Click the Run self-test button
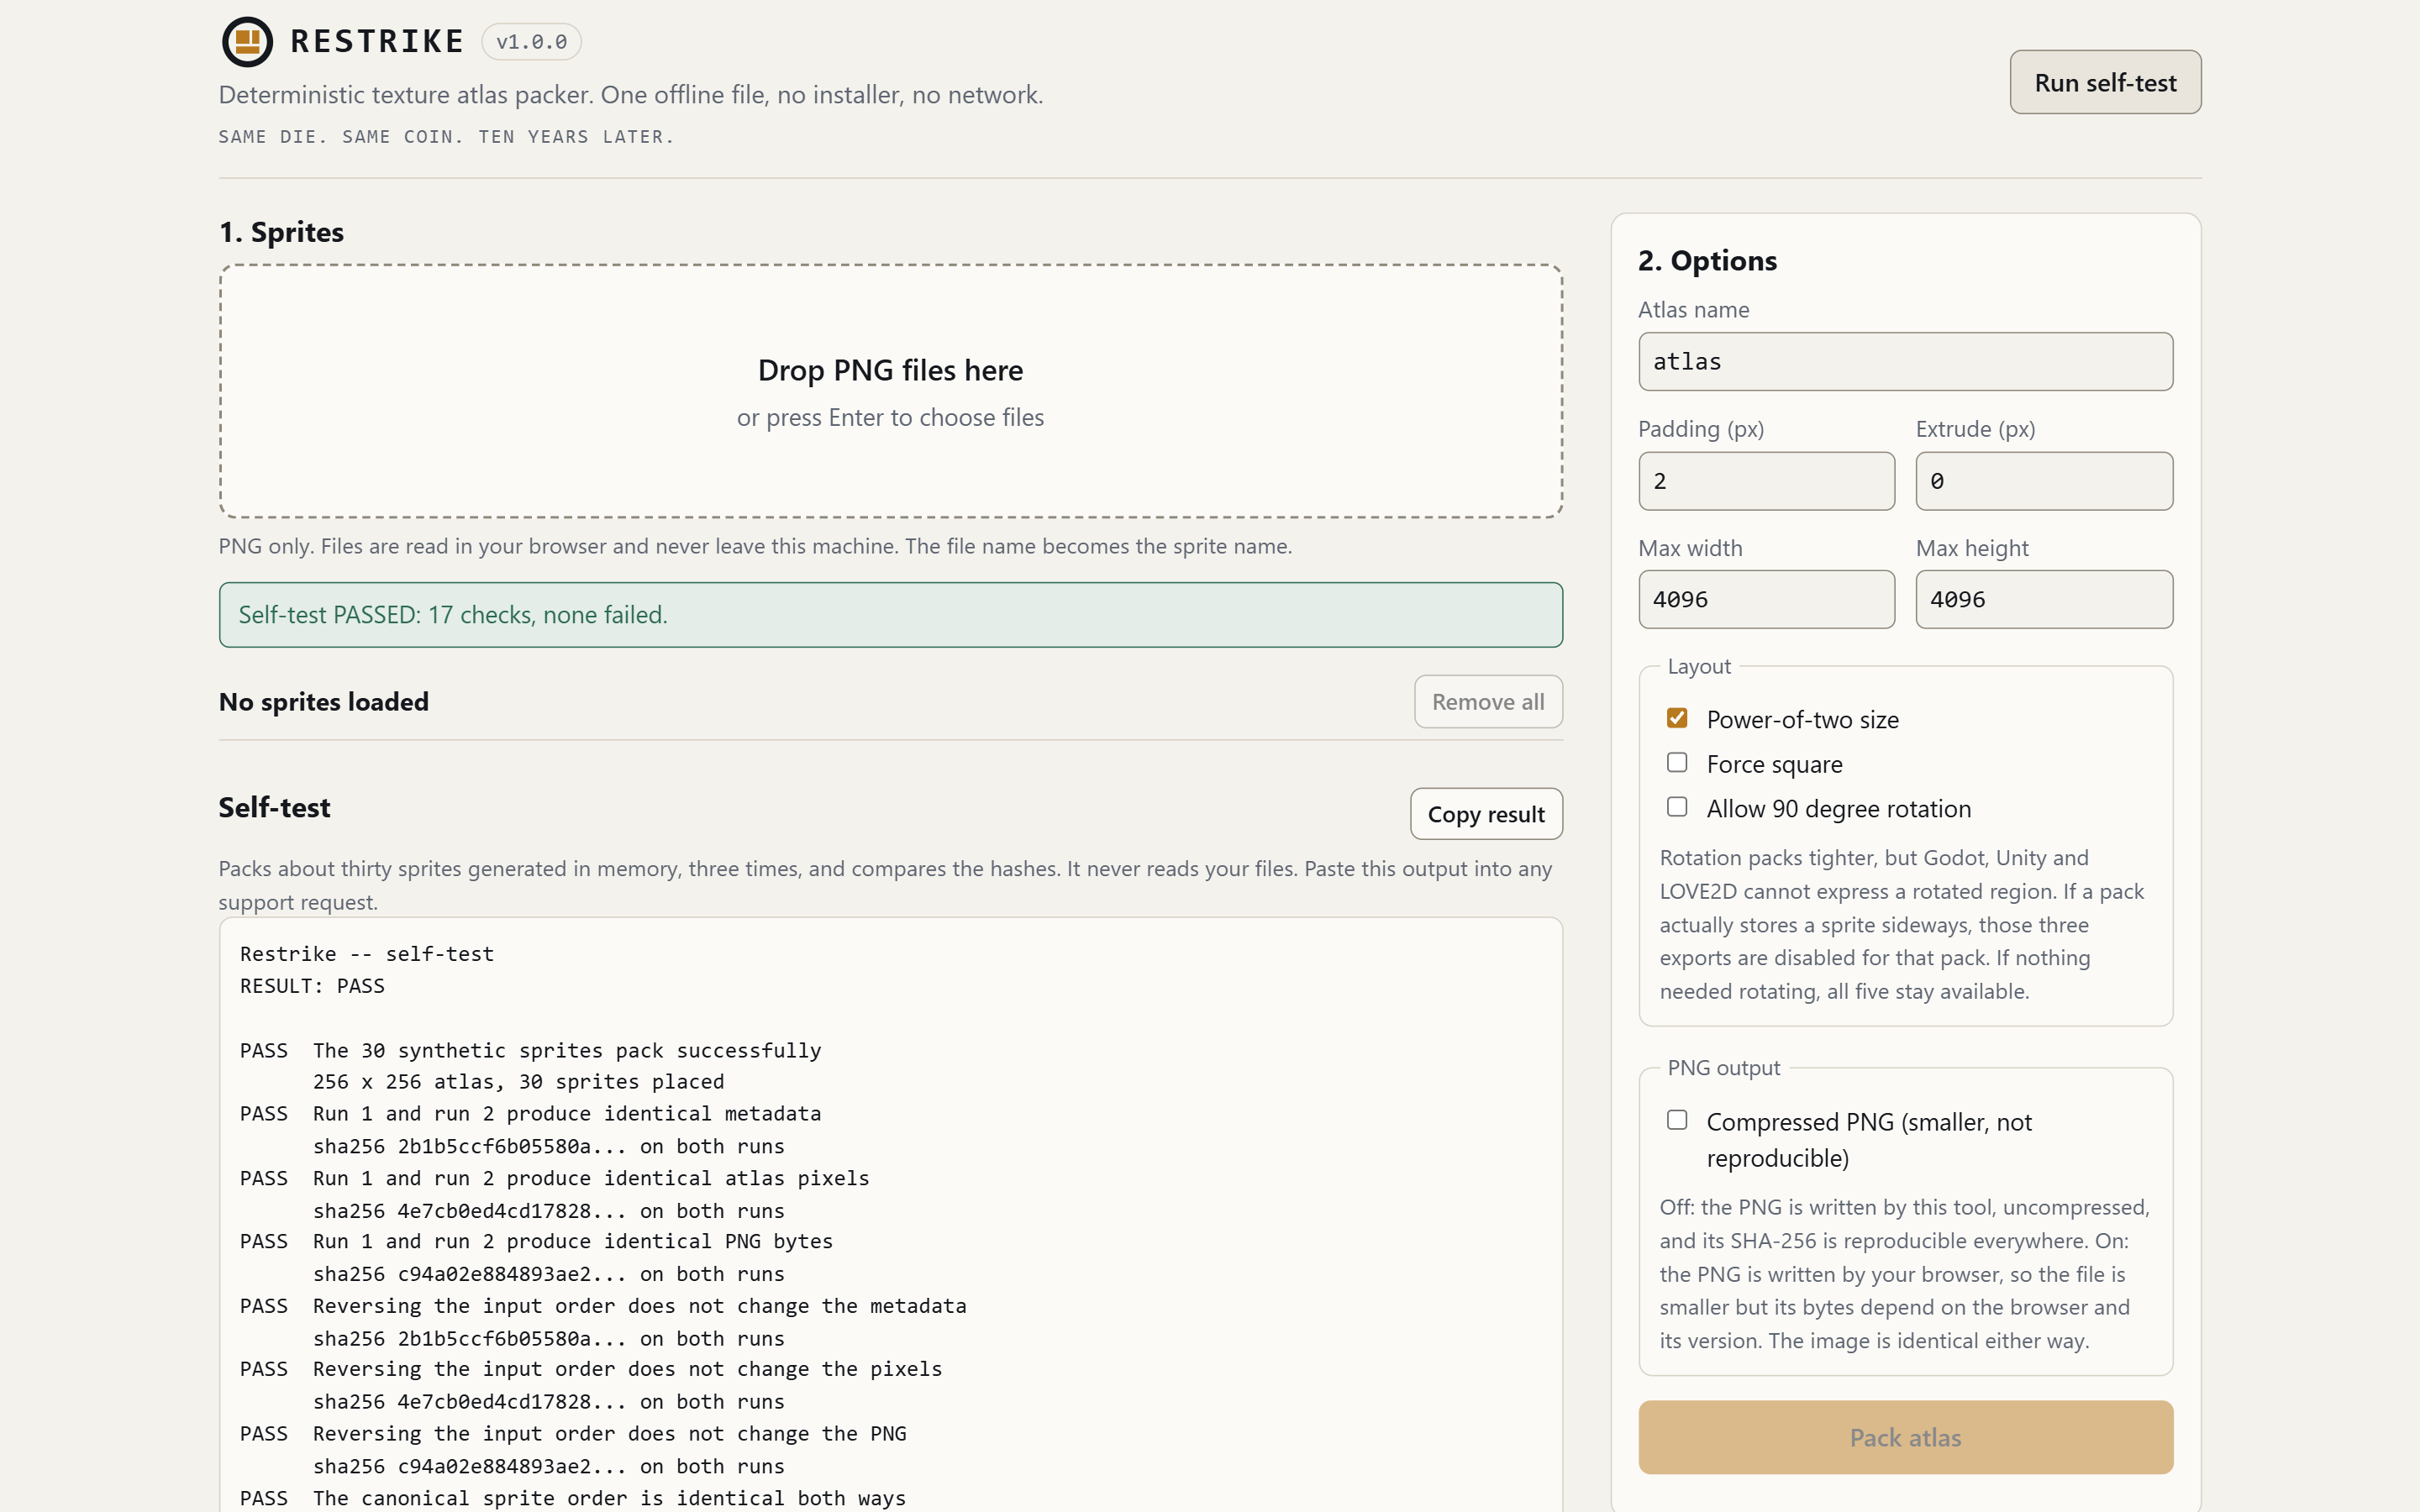This screenshot has height=1512, width=2420. click(2105, 82)
